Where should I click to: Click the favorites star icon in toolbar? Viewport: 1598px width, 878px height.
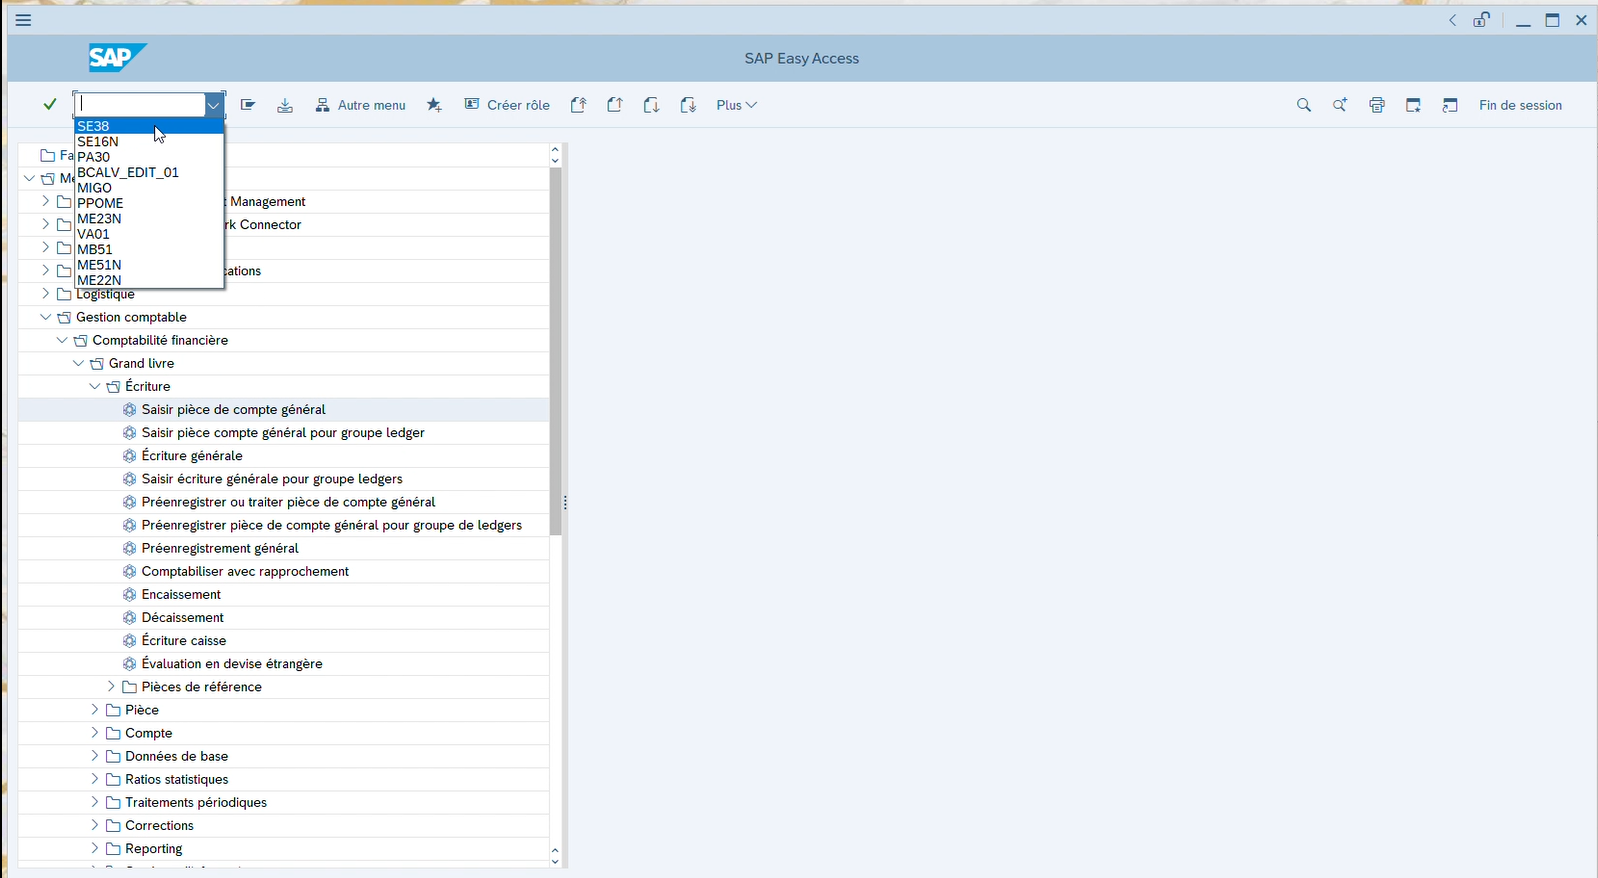[x=434, y=105]
